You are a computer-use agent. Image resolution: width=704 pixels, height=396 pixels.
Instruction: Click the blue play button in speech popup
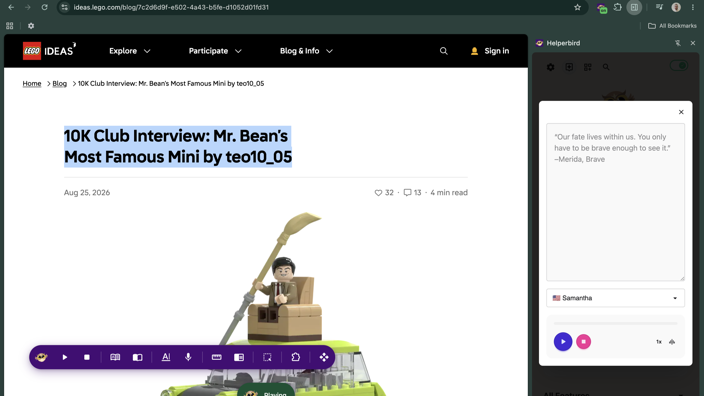tap(563, 342)
